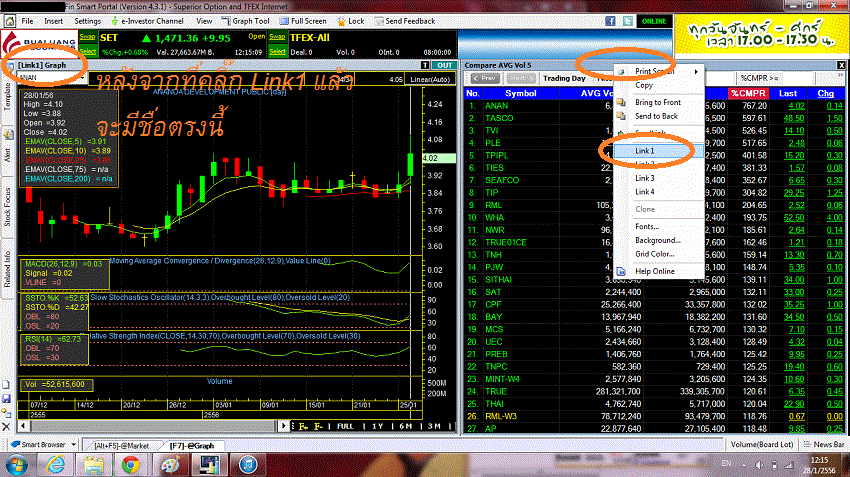This screenshot has width=850, height=477.
Task: Close the Compare AVG Vol 5 panel
Action: pos(841,65)
